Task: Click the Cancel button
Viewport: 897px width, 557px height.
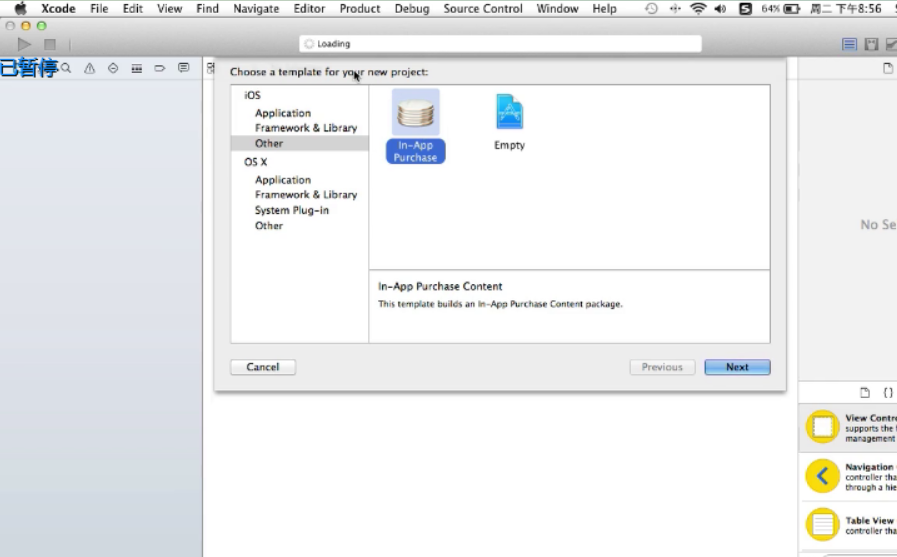Action: [x=263, y=367]
